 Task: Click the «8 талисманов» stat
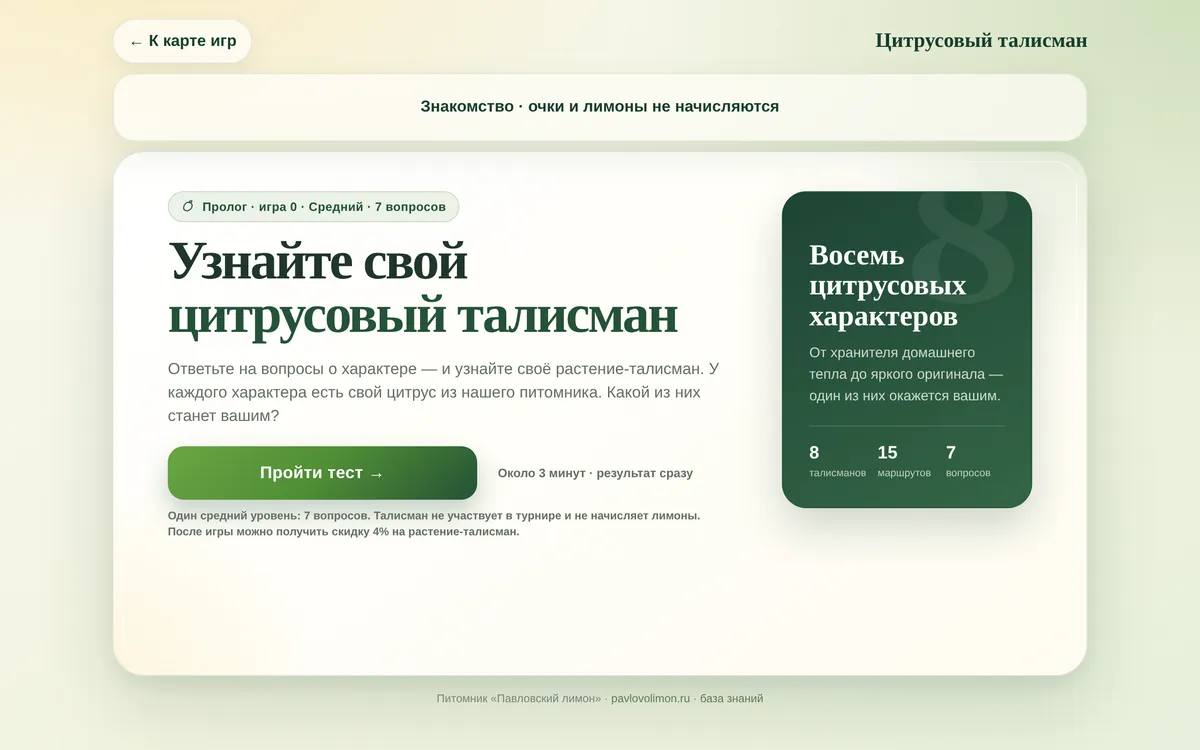837,461
